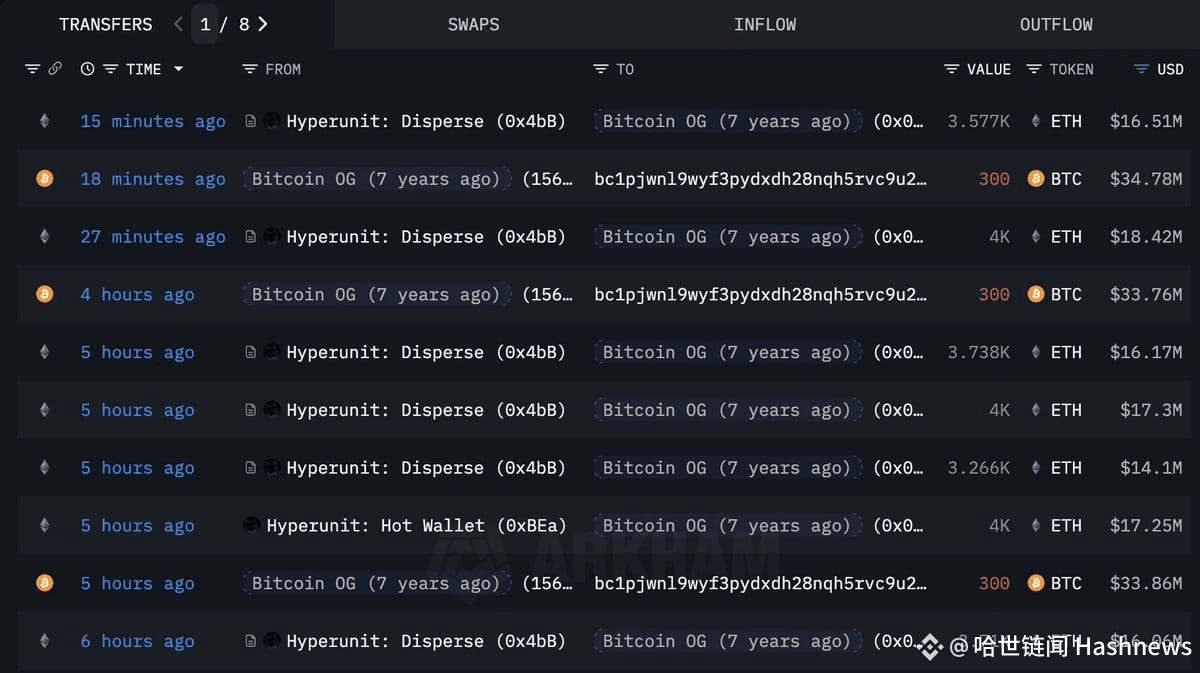The image size is (1200, 673).
Task: Click contract document icon in 6 hours ago row
Action: (251, 641)
